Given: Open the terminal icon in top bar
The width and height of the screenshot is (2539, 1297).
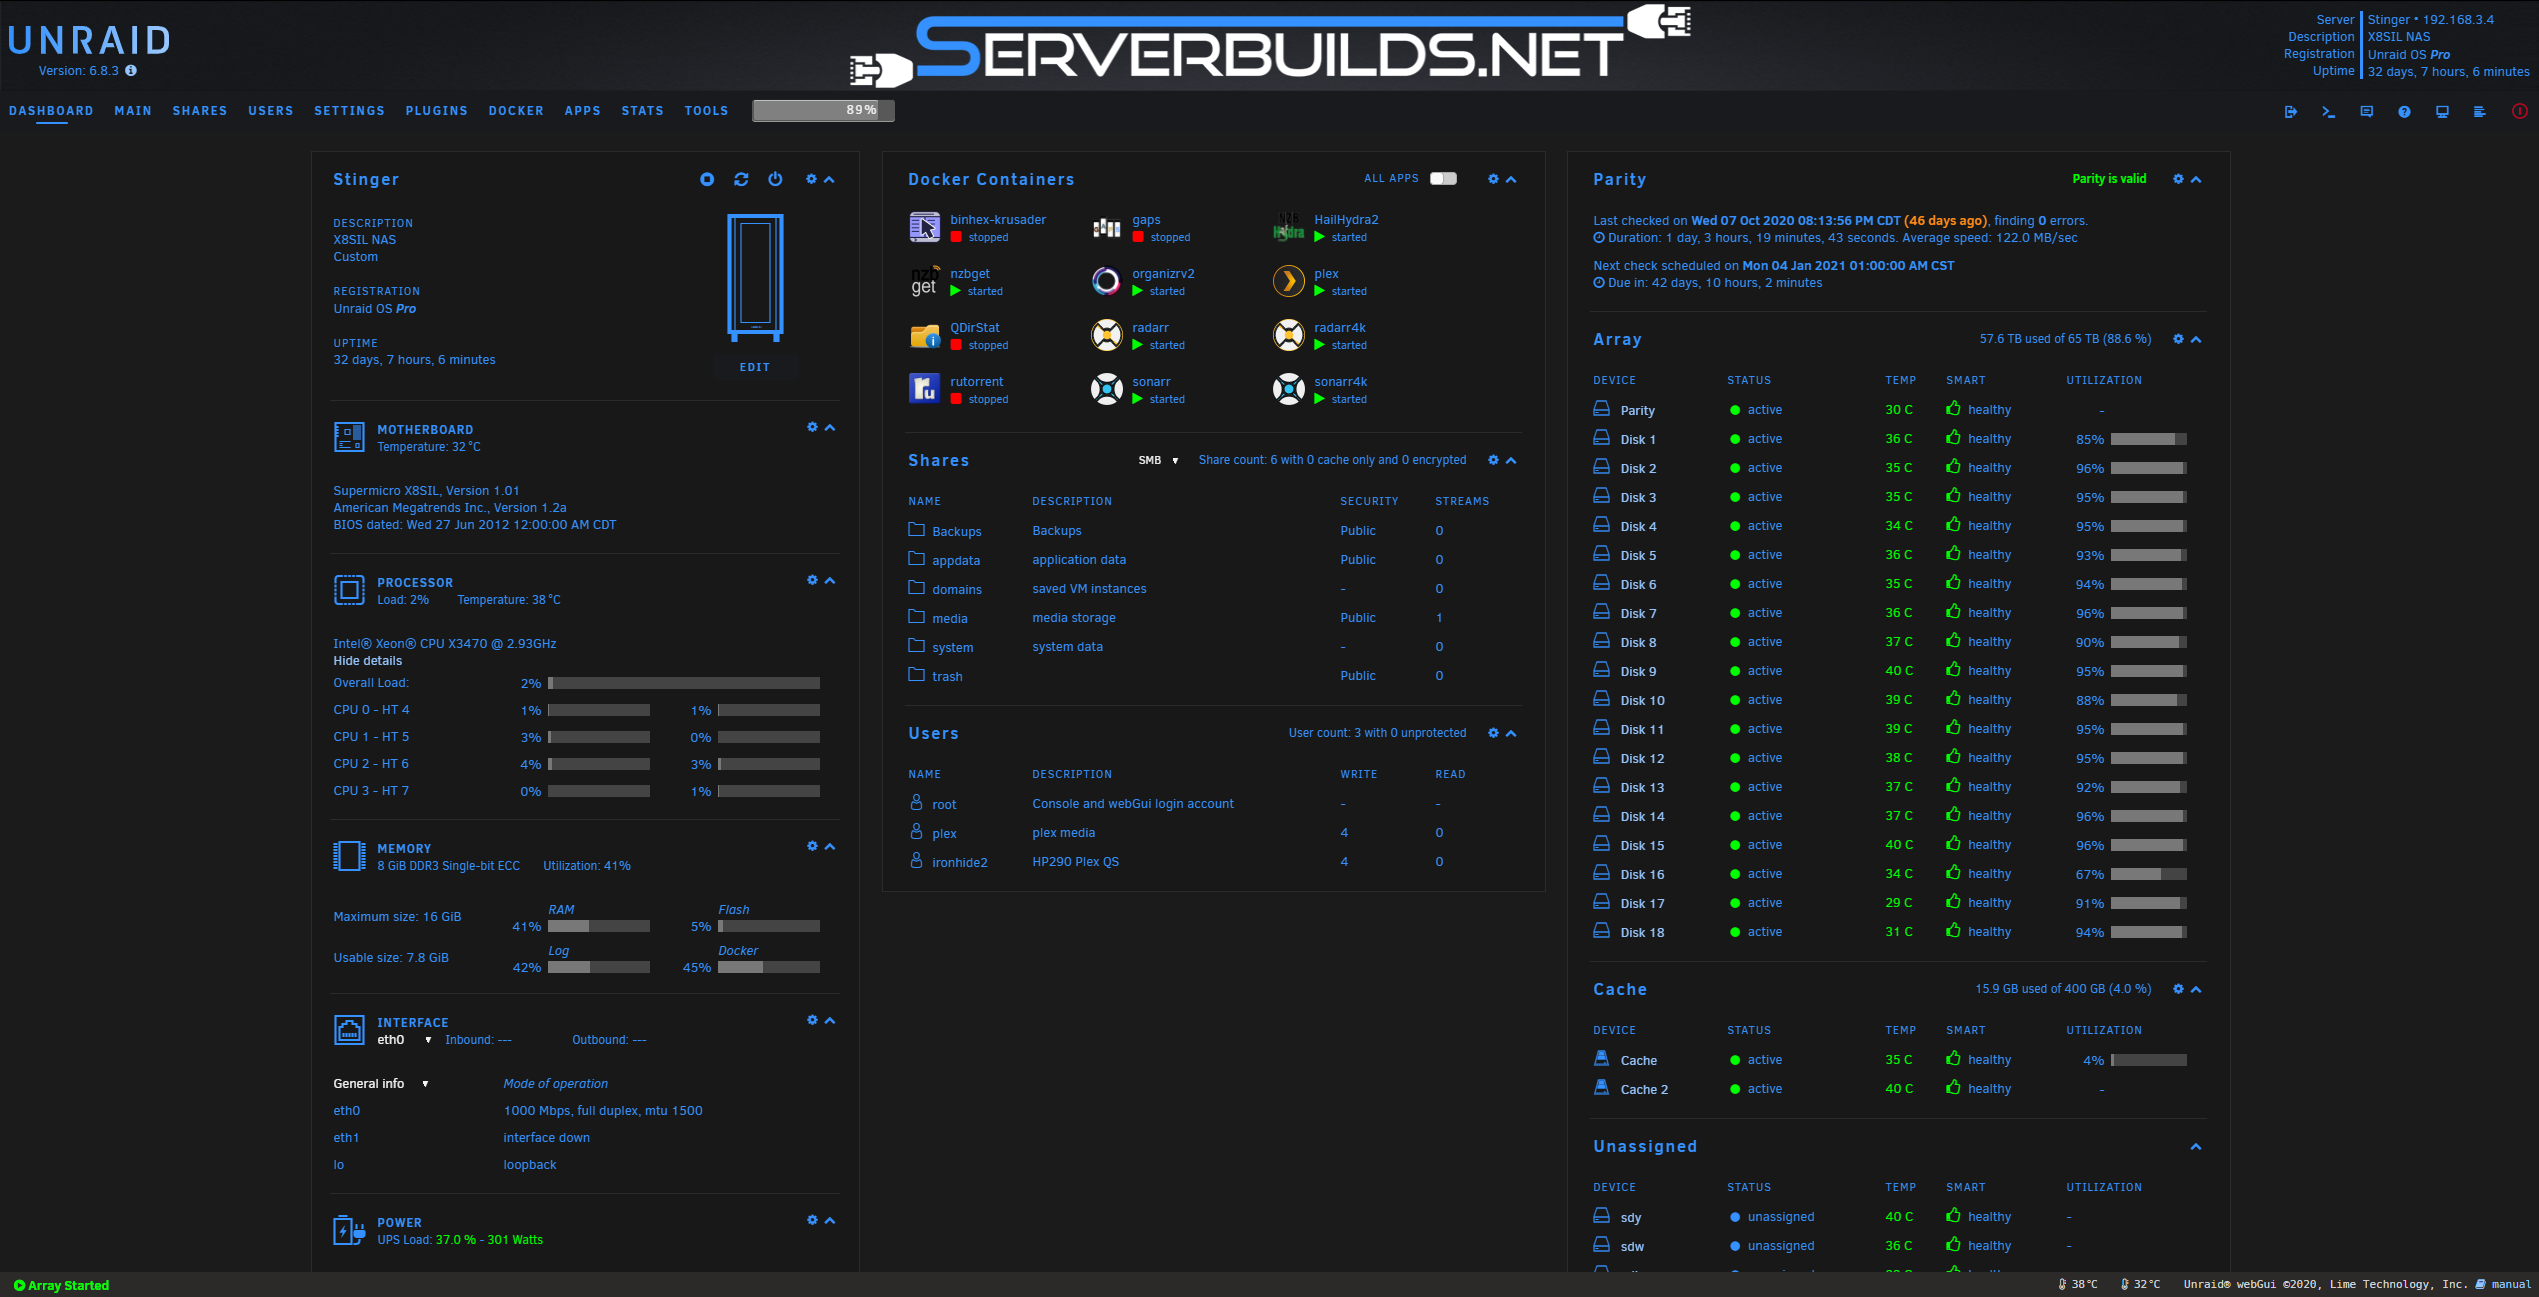Looking at the screenshot, I should coord(2328,111).
